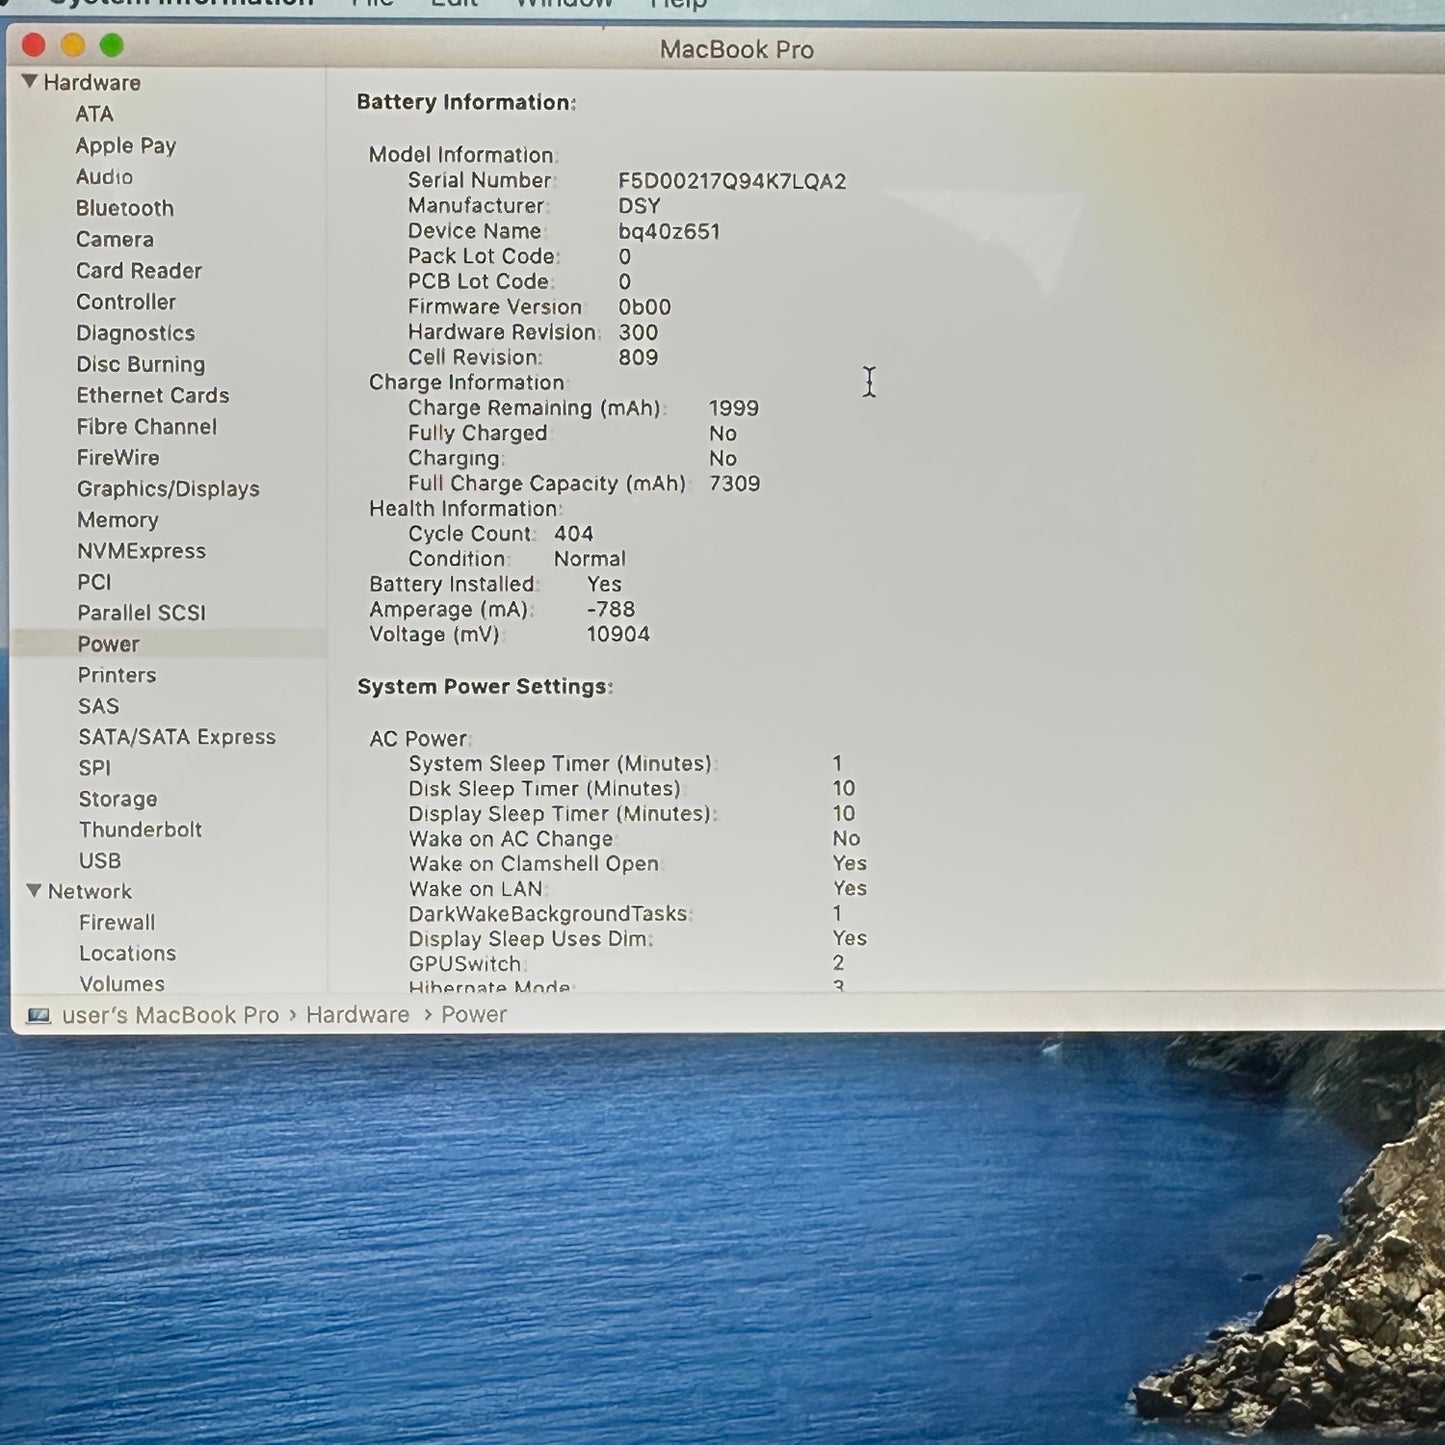Select Memory in the sidebar
Viewport: 1445px width, 1445px height.
tap(118, 520)
